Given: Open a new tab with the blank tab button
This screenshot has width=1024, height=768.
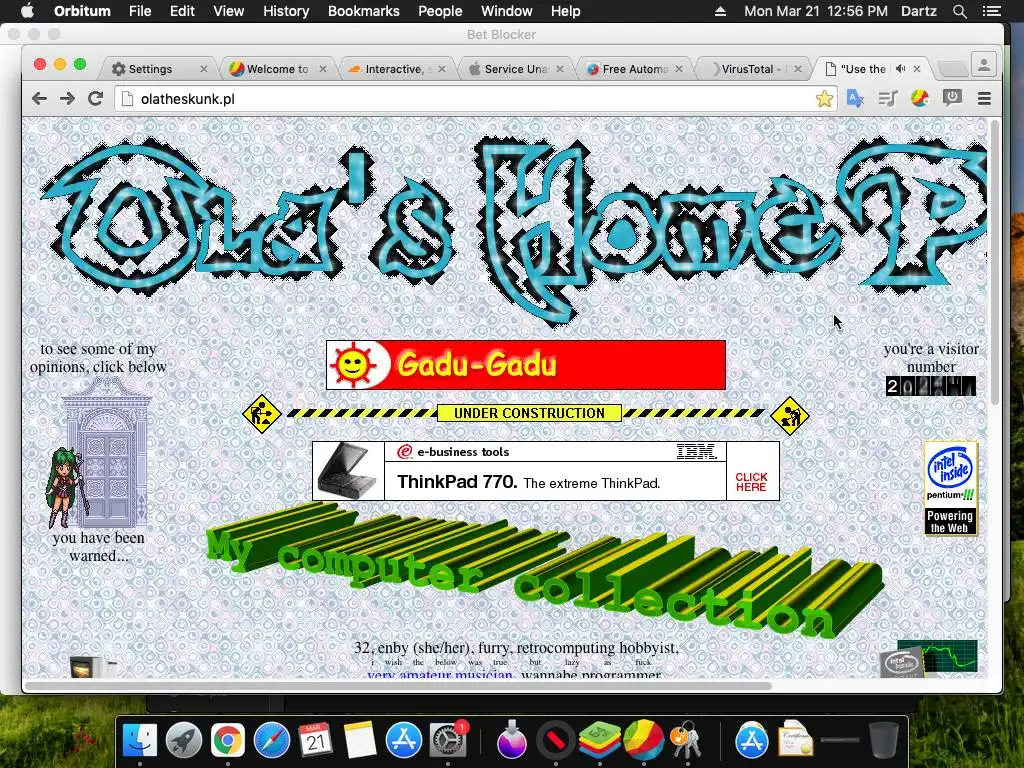Looking at the screenshot, I should 952,69.
